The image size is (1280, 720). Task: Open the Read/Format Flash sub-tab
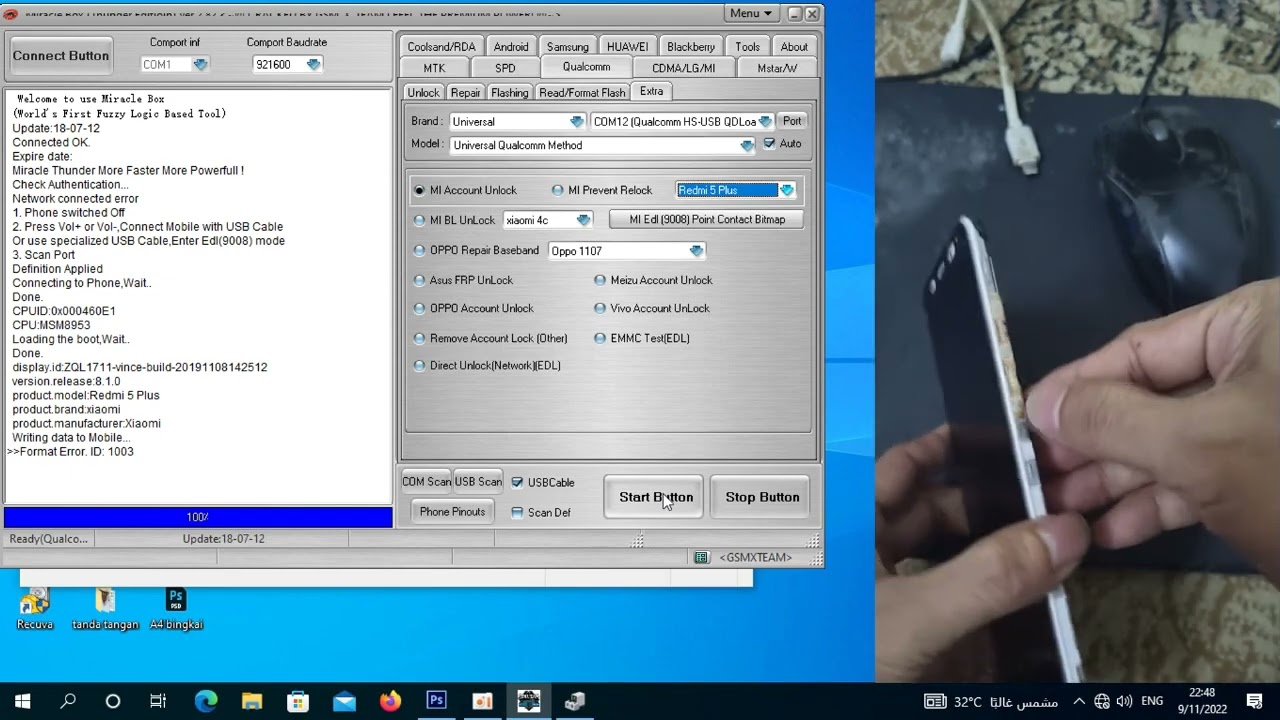tap(582, 92)
